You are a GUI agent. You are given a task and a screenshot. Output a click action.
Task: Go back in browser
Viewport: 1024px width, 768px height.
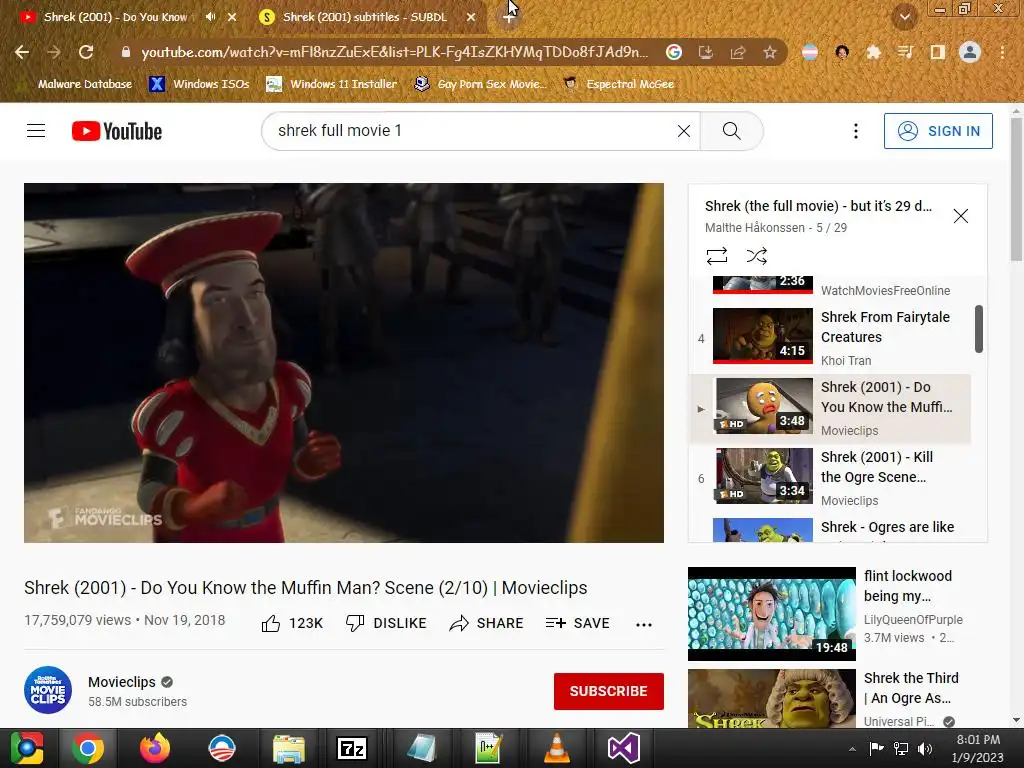tap(22, 52)
